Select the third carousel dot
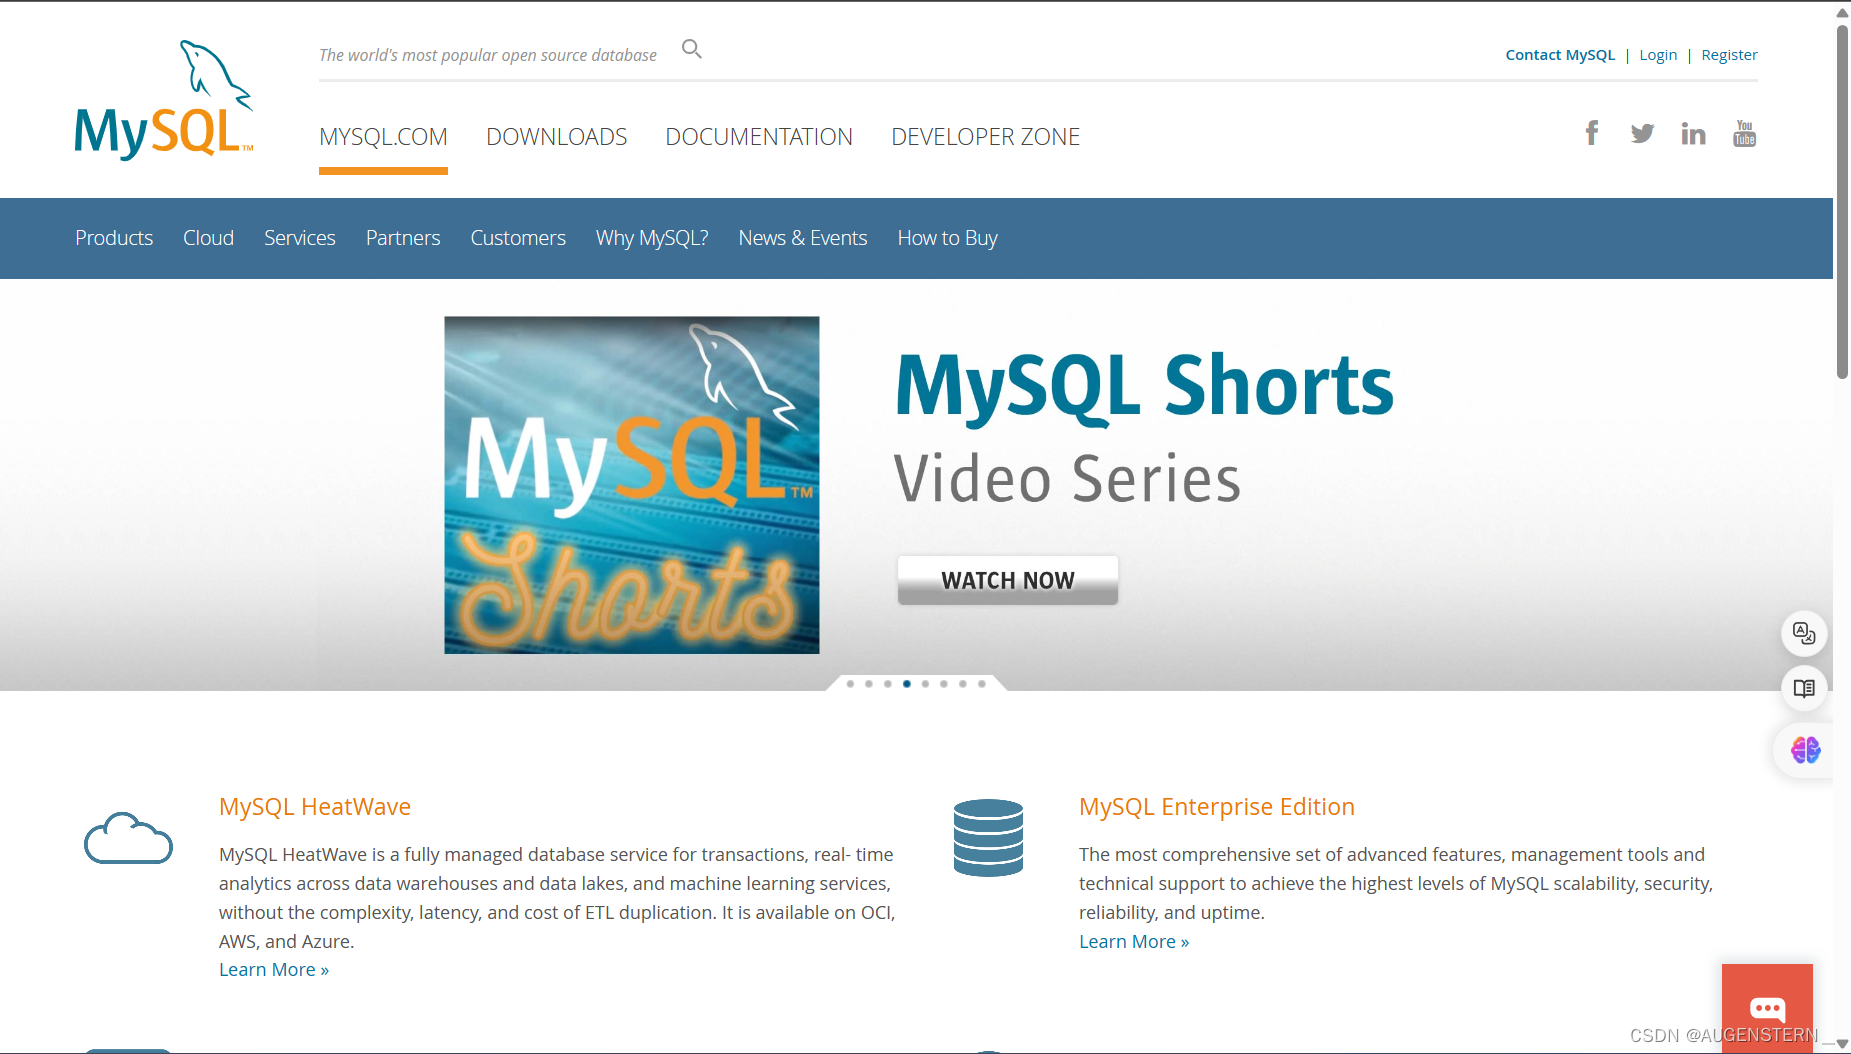This screenshot has height=1054, width=1851. pos(888,684)
